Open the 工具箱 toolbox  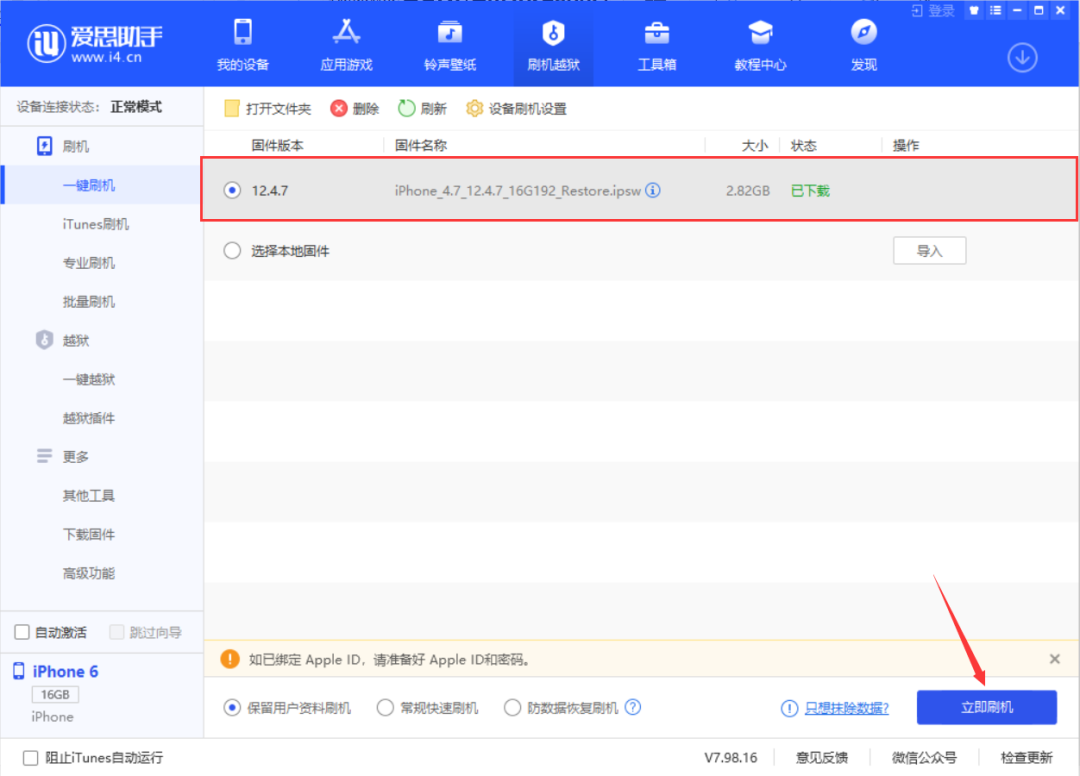point(656,45)
